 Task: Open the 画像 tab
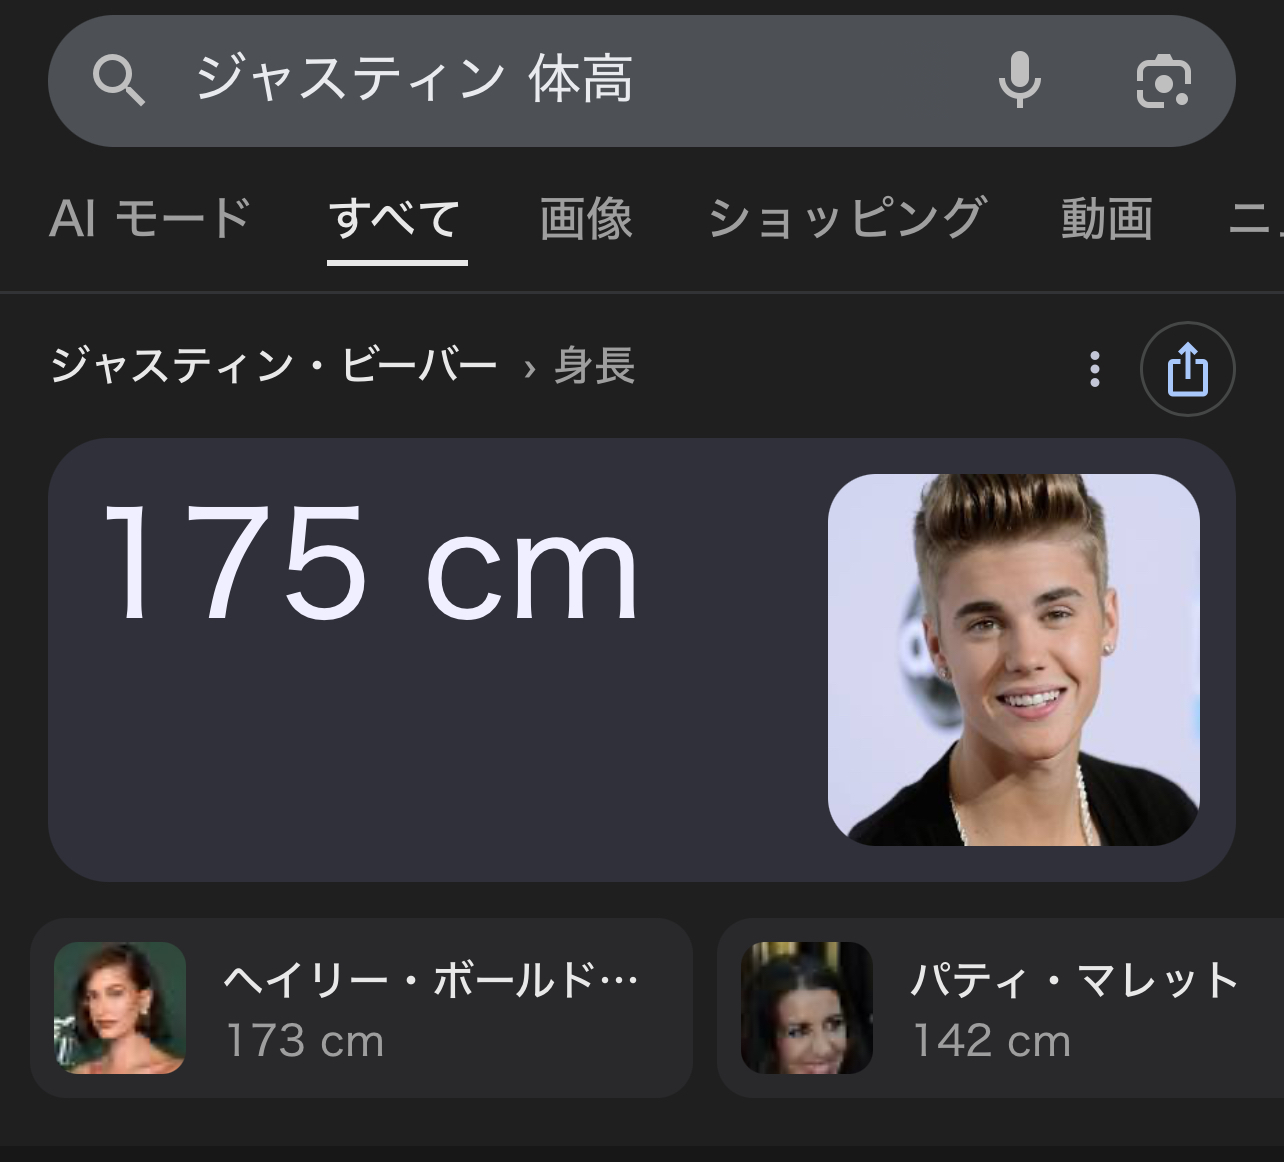pos(586,218)
